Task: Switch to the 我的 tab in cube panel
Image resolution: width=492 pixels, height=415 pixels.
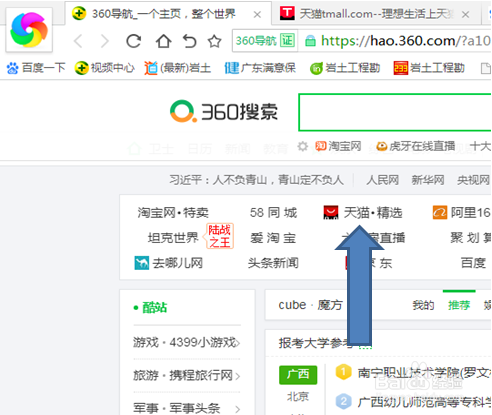Action: click(x=423, y=305)
